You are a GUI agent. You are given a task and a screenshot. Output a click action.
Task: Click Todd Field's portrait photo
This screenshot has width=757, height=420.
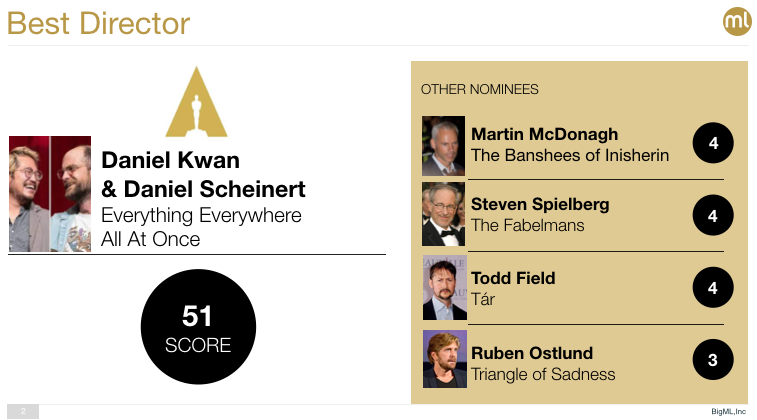tap(444, 288)
